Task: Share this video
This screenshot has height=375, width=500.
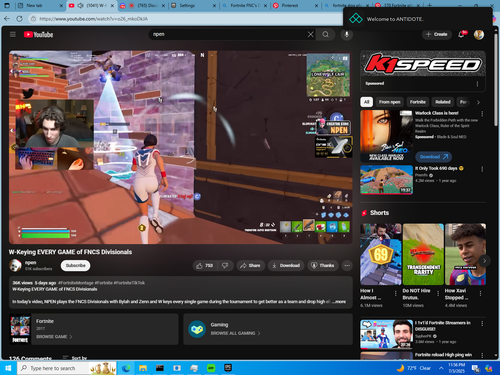Action: [x=250, y=265]
